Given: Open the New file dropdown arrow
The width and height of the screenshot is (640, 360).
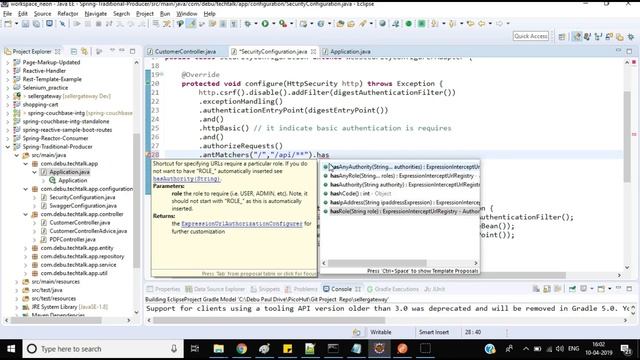Looking at the screenshot, I should [x=16, y=24].
